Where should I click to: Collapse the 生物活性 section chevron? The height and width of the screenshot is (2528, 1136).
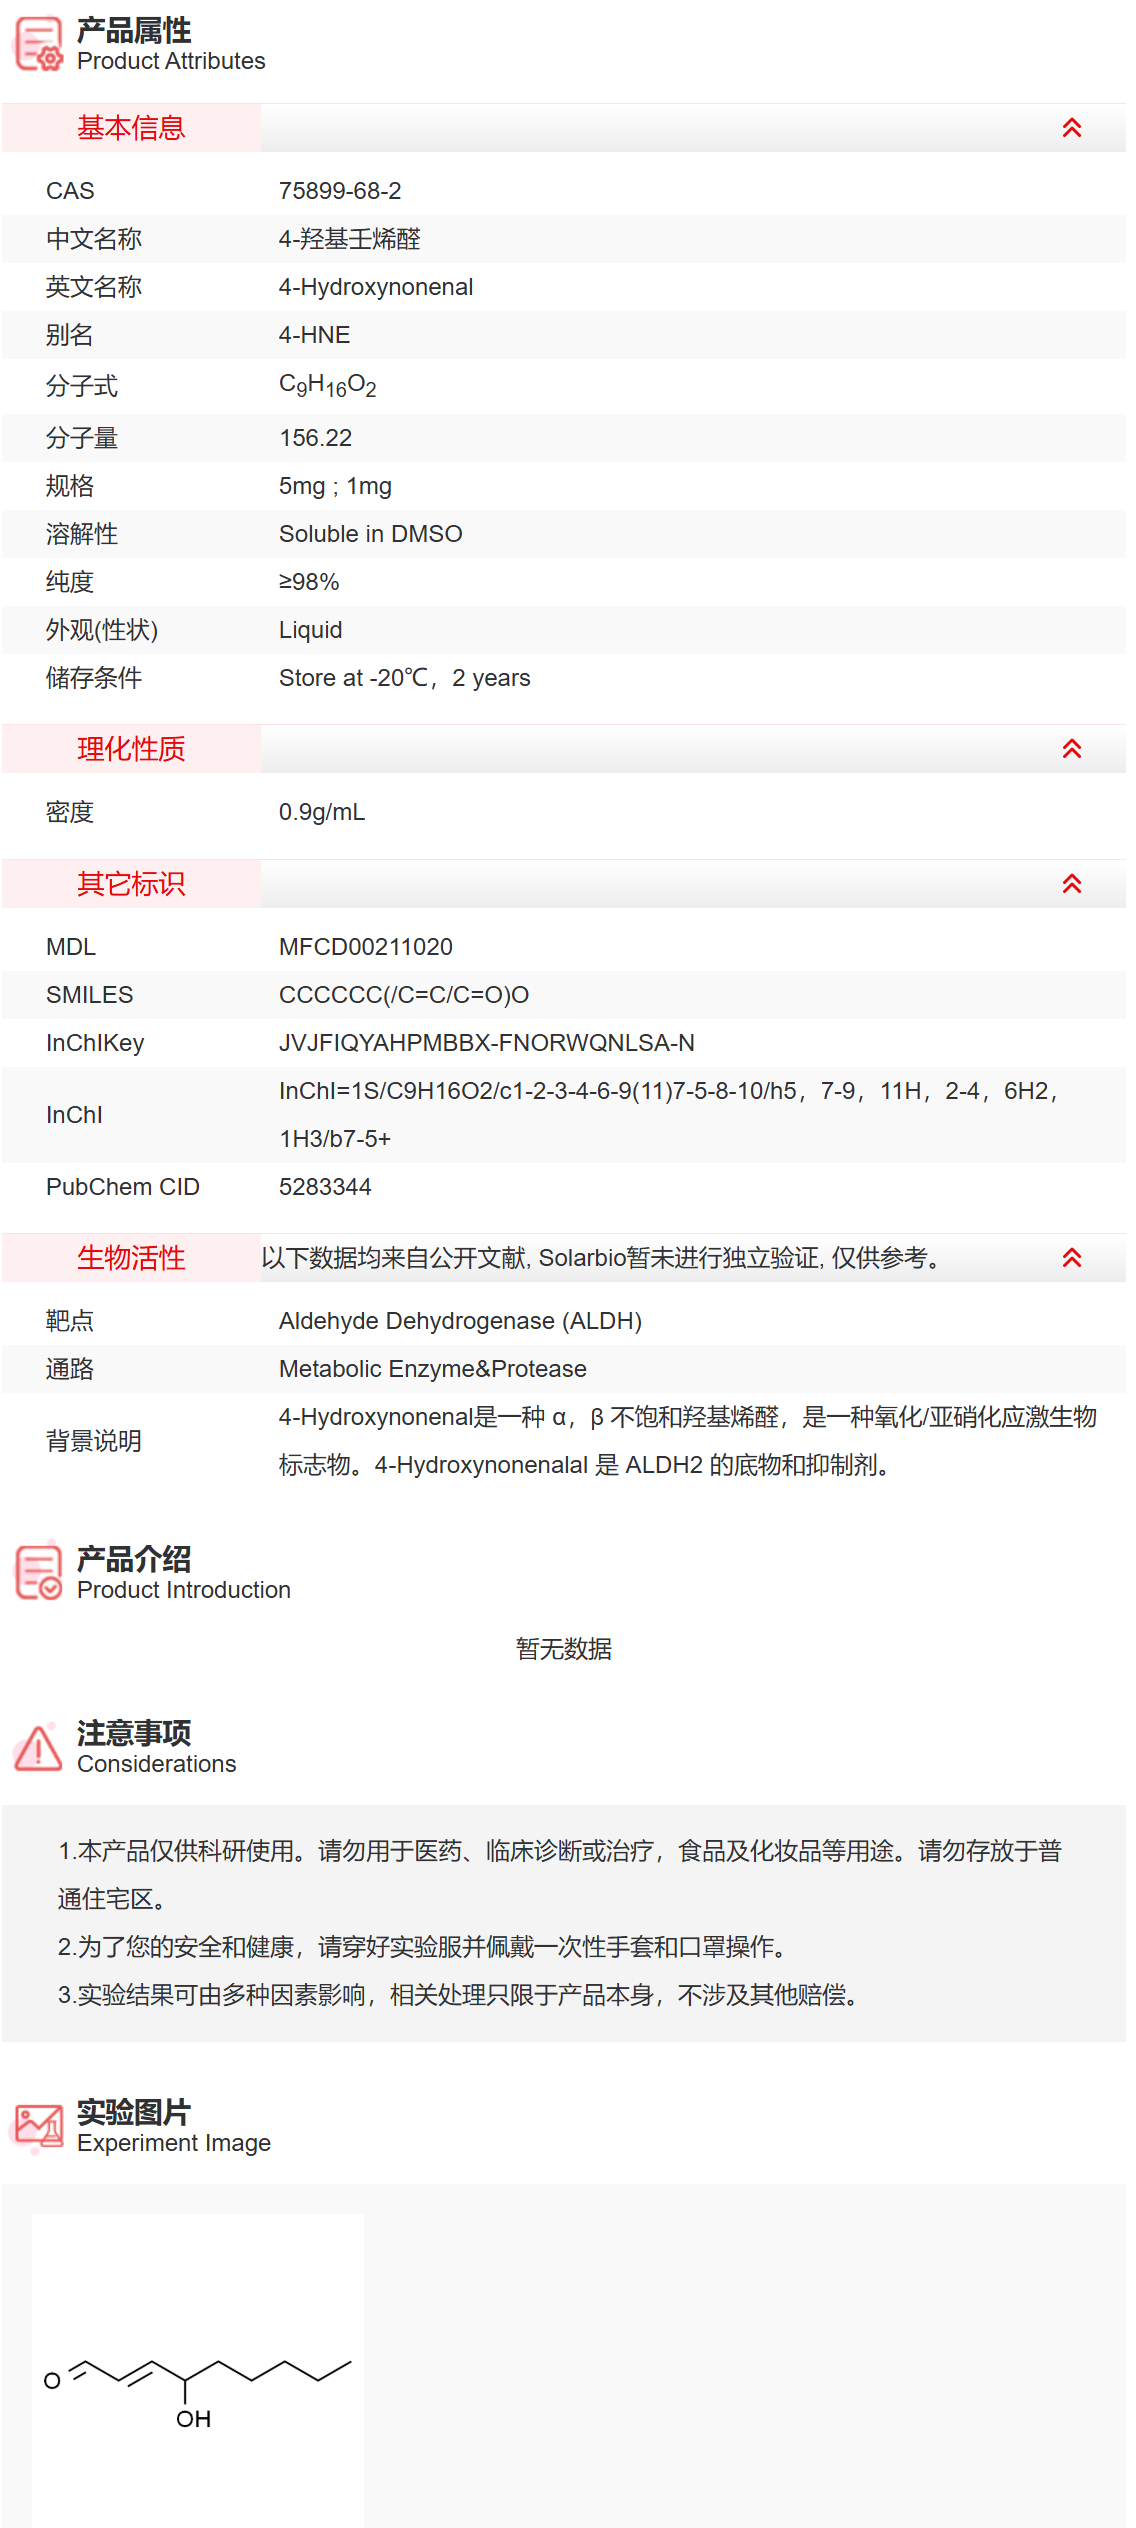[1071, 1258]
